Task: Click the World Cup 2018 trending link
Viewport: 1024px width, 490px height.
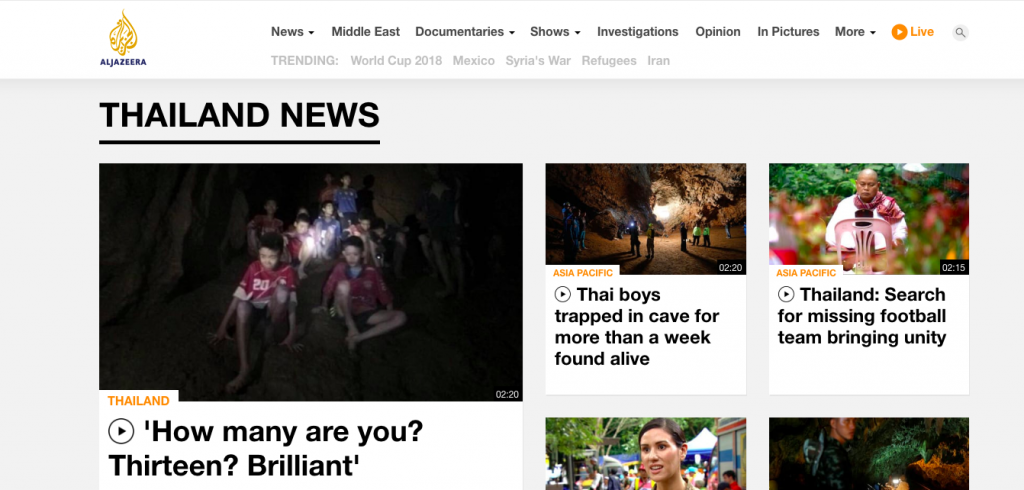Action: point(396,61)
